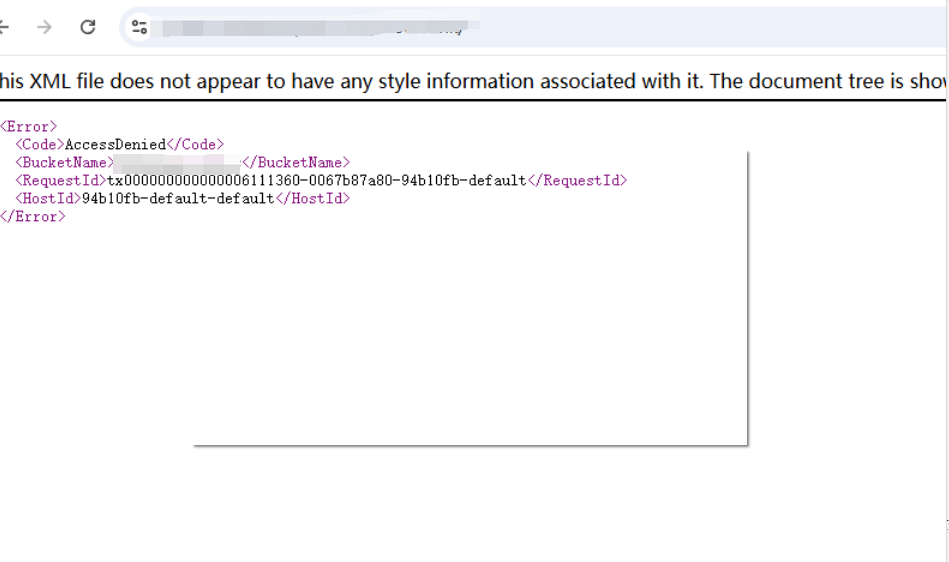Select the AccessDenied code text
This screenshot has width=949, height=562.
coord(115,145)
